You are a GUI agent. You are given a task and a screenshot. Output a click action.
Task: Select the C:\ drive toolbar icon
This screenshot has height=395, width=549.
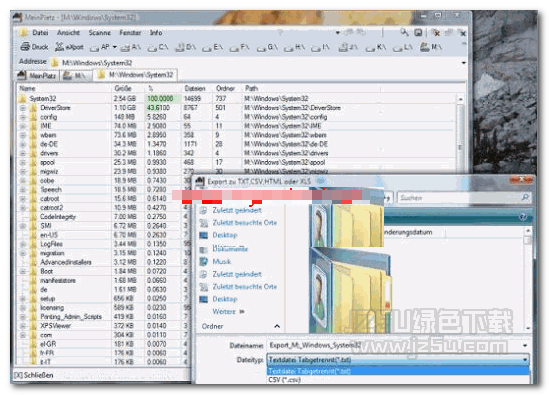tap(158, 47)
